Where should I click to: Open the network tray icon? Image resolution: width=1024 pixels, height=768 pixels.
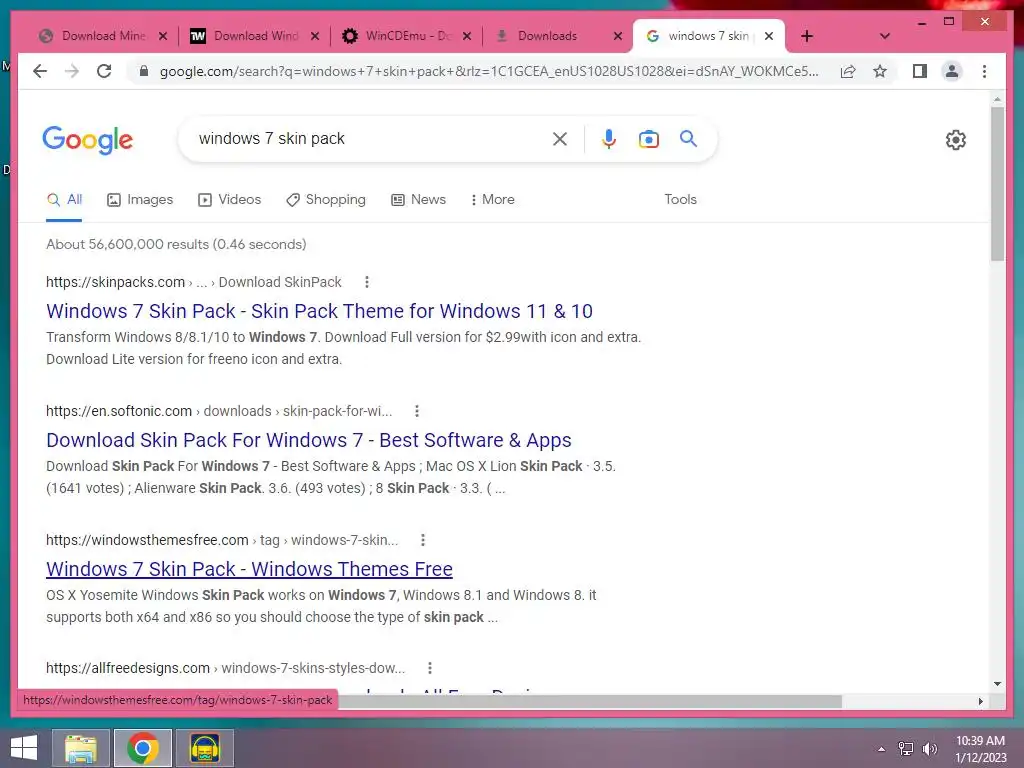pyautogui.click(x=906, y=749)
